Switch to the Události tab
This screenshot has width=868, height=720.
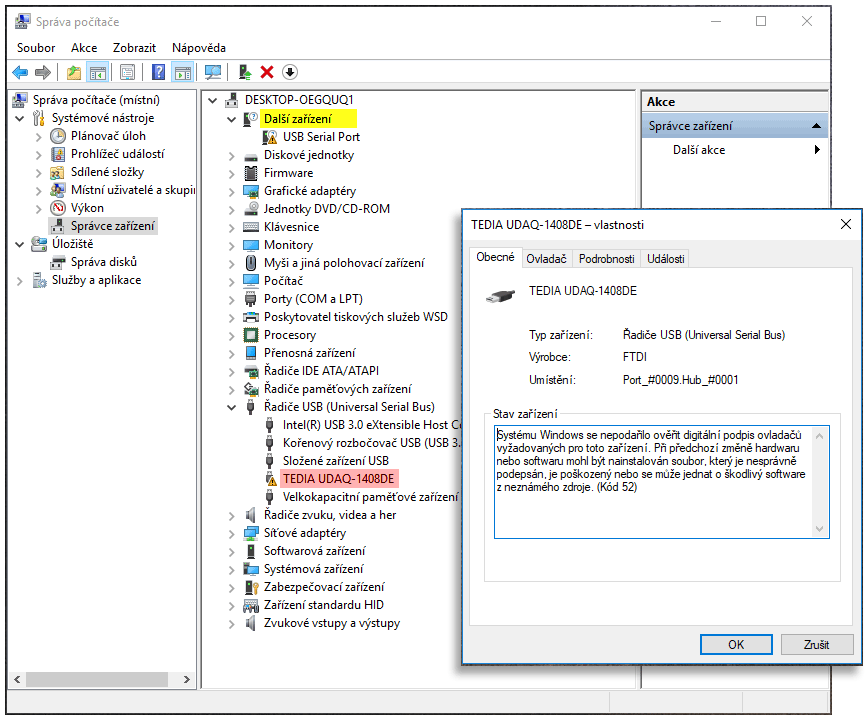pyautogui.click(x=666, y=258)
